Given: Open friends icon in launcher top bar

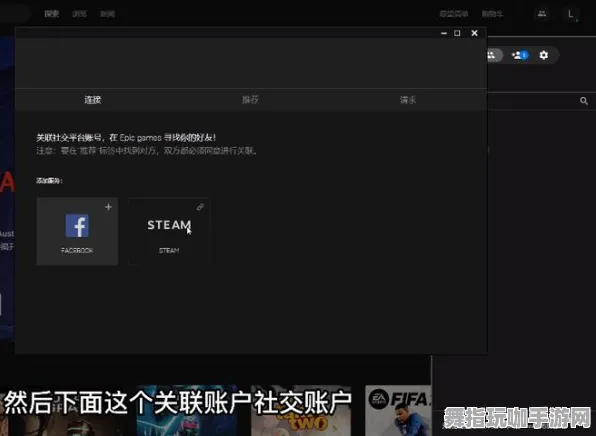Looking at the screenshot, I should (542, 14).
